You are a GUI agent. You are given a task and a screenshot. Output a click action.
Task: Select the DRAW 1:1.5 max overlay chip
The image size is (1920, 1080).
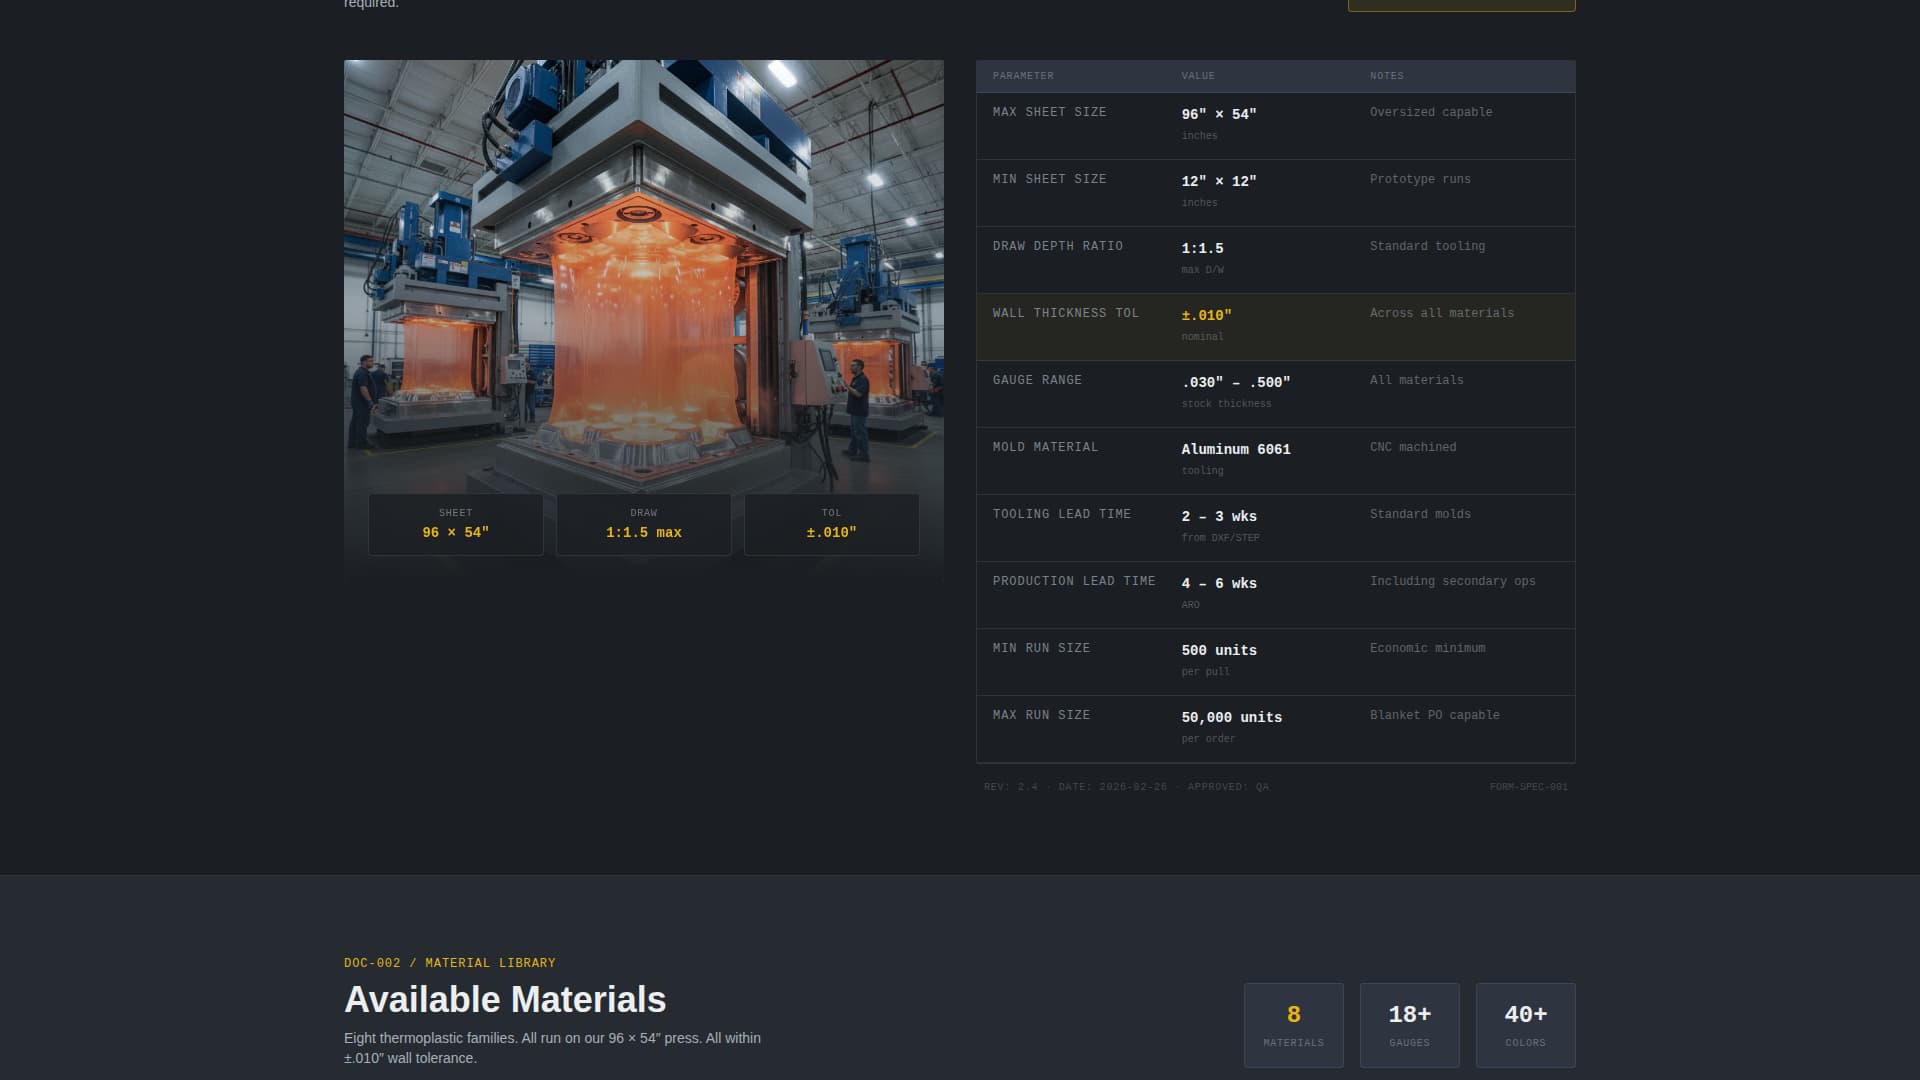(x=643, y=524)
